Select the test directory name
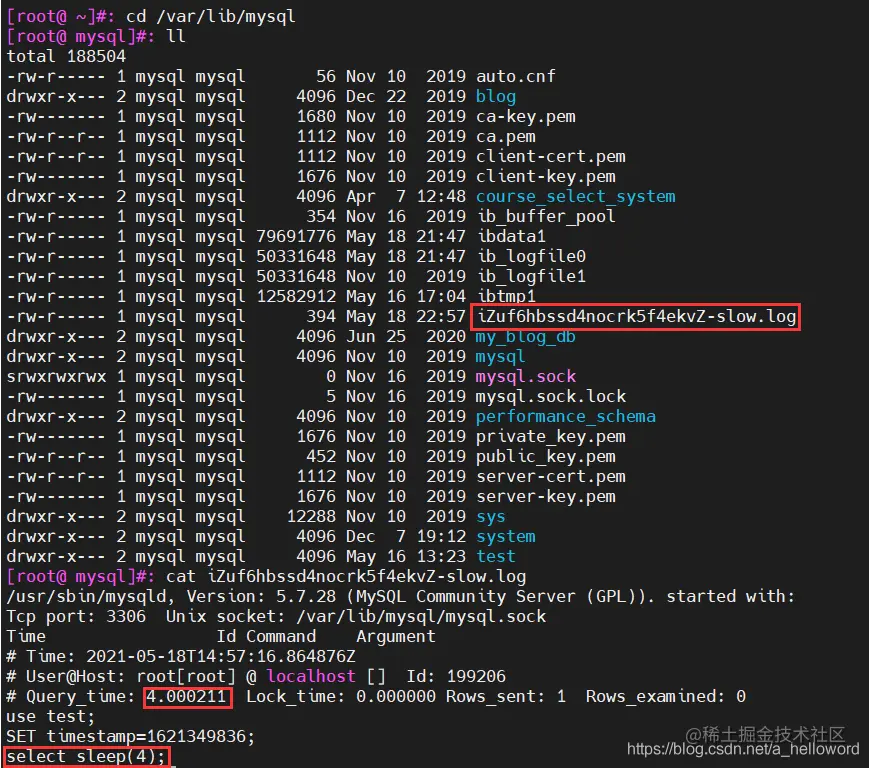This screenshot has width=869, height=768. point(495,556)
